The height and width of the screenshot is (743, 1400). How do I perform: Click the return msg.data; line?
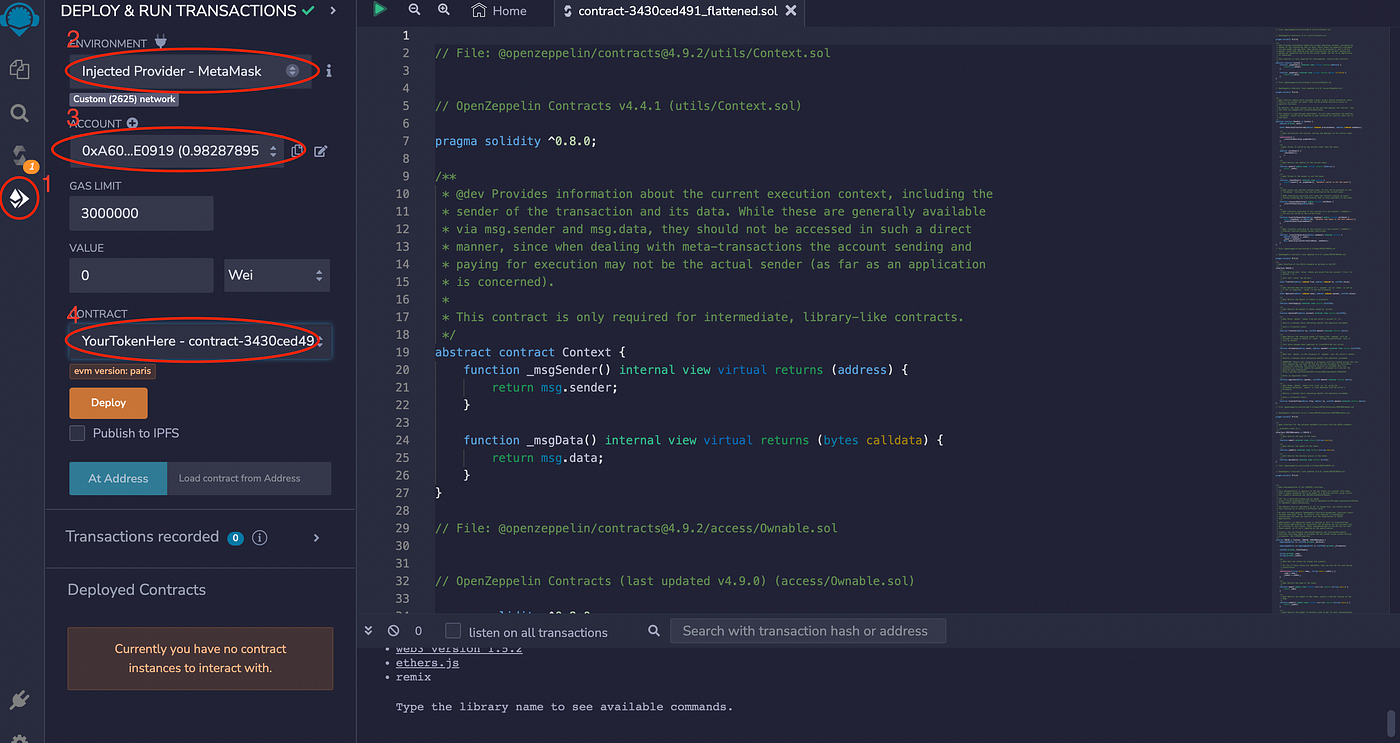coord(547,458)
